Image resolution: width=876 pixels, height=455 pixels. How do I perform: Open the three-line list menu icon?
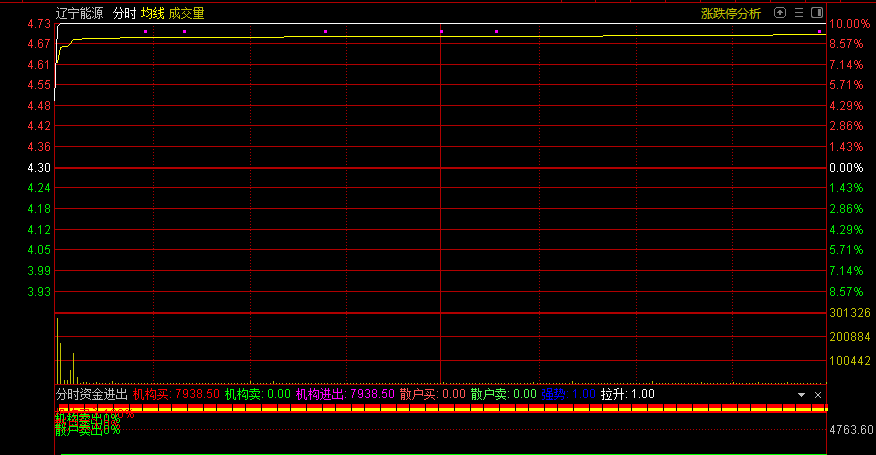tap(799, 13)
